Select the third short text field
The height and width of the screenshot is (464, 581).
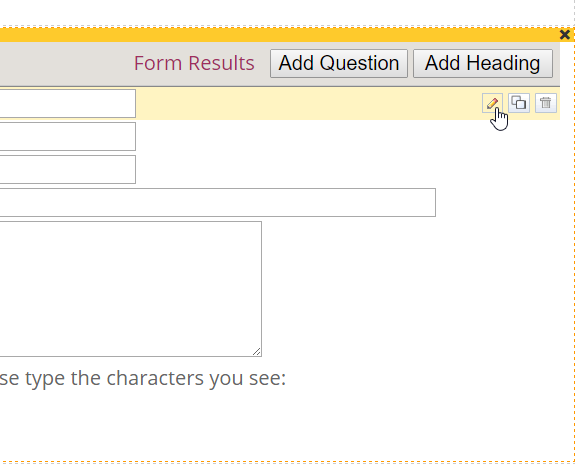[67, 169]
